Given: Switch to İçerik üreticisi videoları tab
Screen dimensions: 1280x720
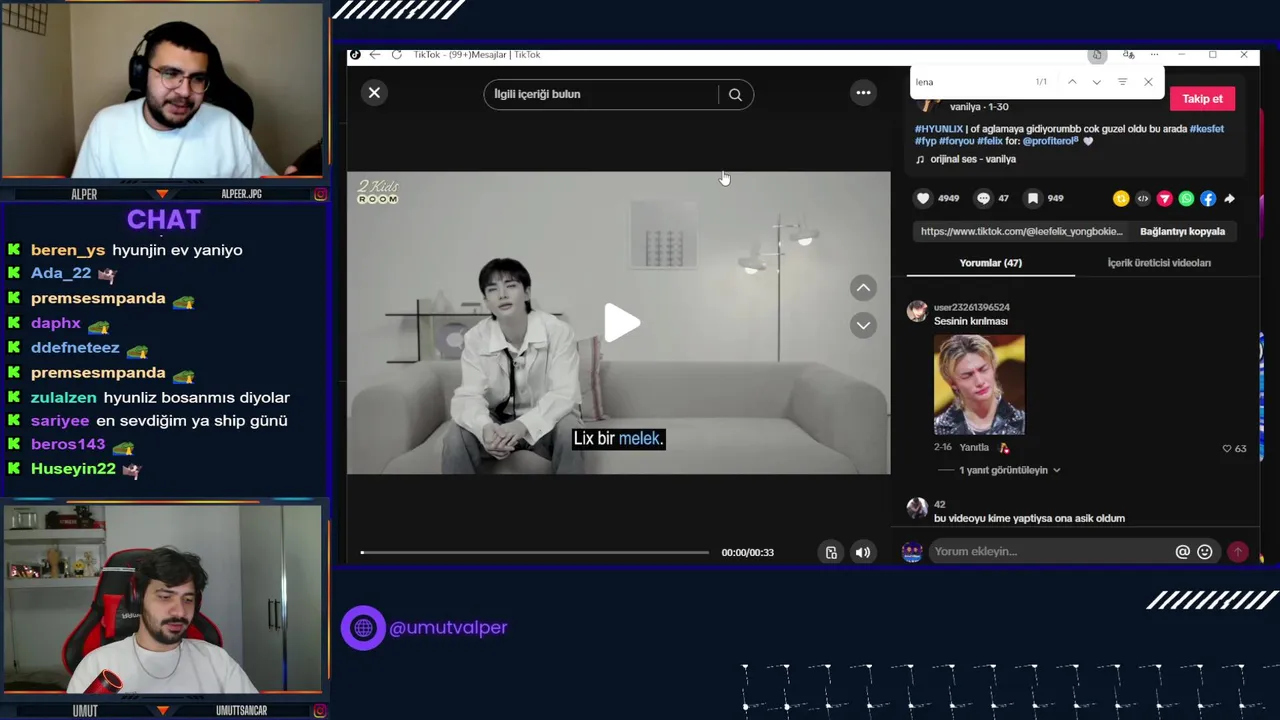Looking at the screenshot, I should (1159, 263).
